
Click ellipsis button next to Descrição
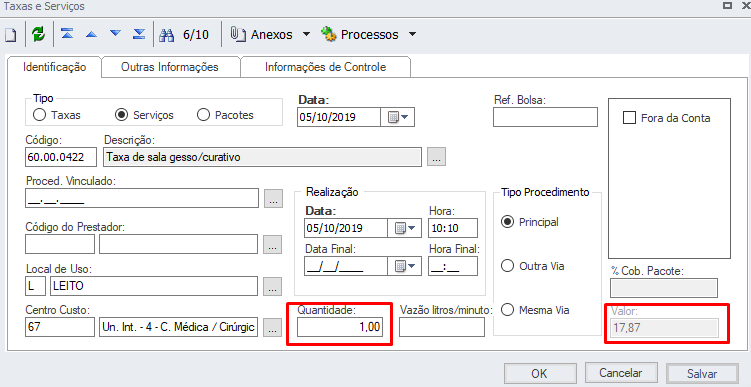[436, 157]
